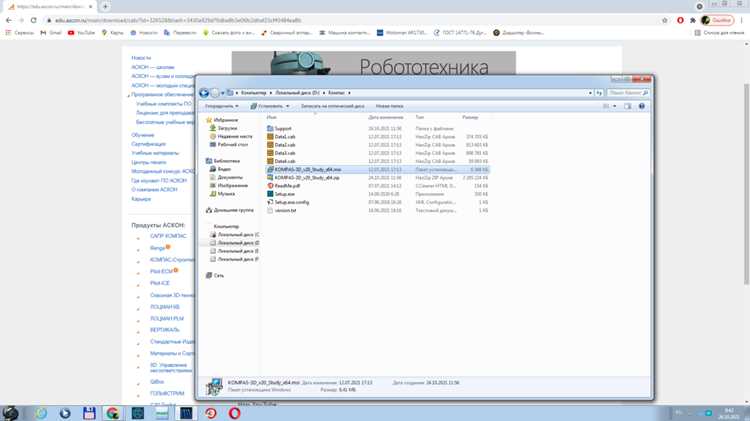Image resolution: width=750 pixels, height=421 pixels.
Task: Sort files by the Имя column header
Action: (272, 117)
